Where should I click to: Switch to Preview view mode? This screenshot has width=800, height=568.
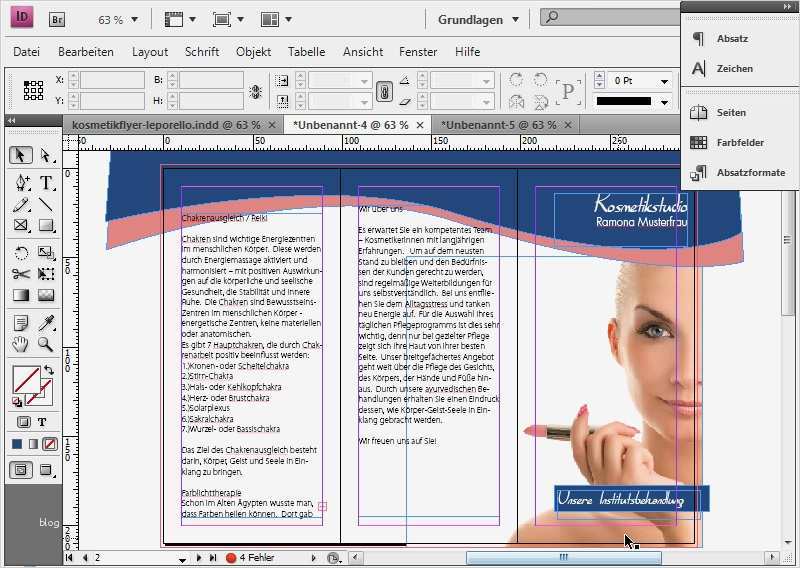(x=46, y=470)
